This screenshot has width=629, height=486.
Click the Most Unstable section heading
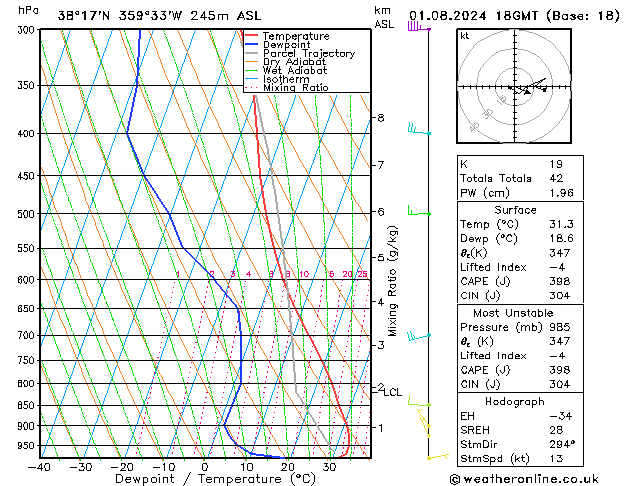tap(513, 313)
